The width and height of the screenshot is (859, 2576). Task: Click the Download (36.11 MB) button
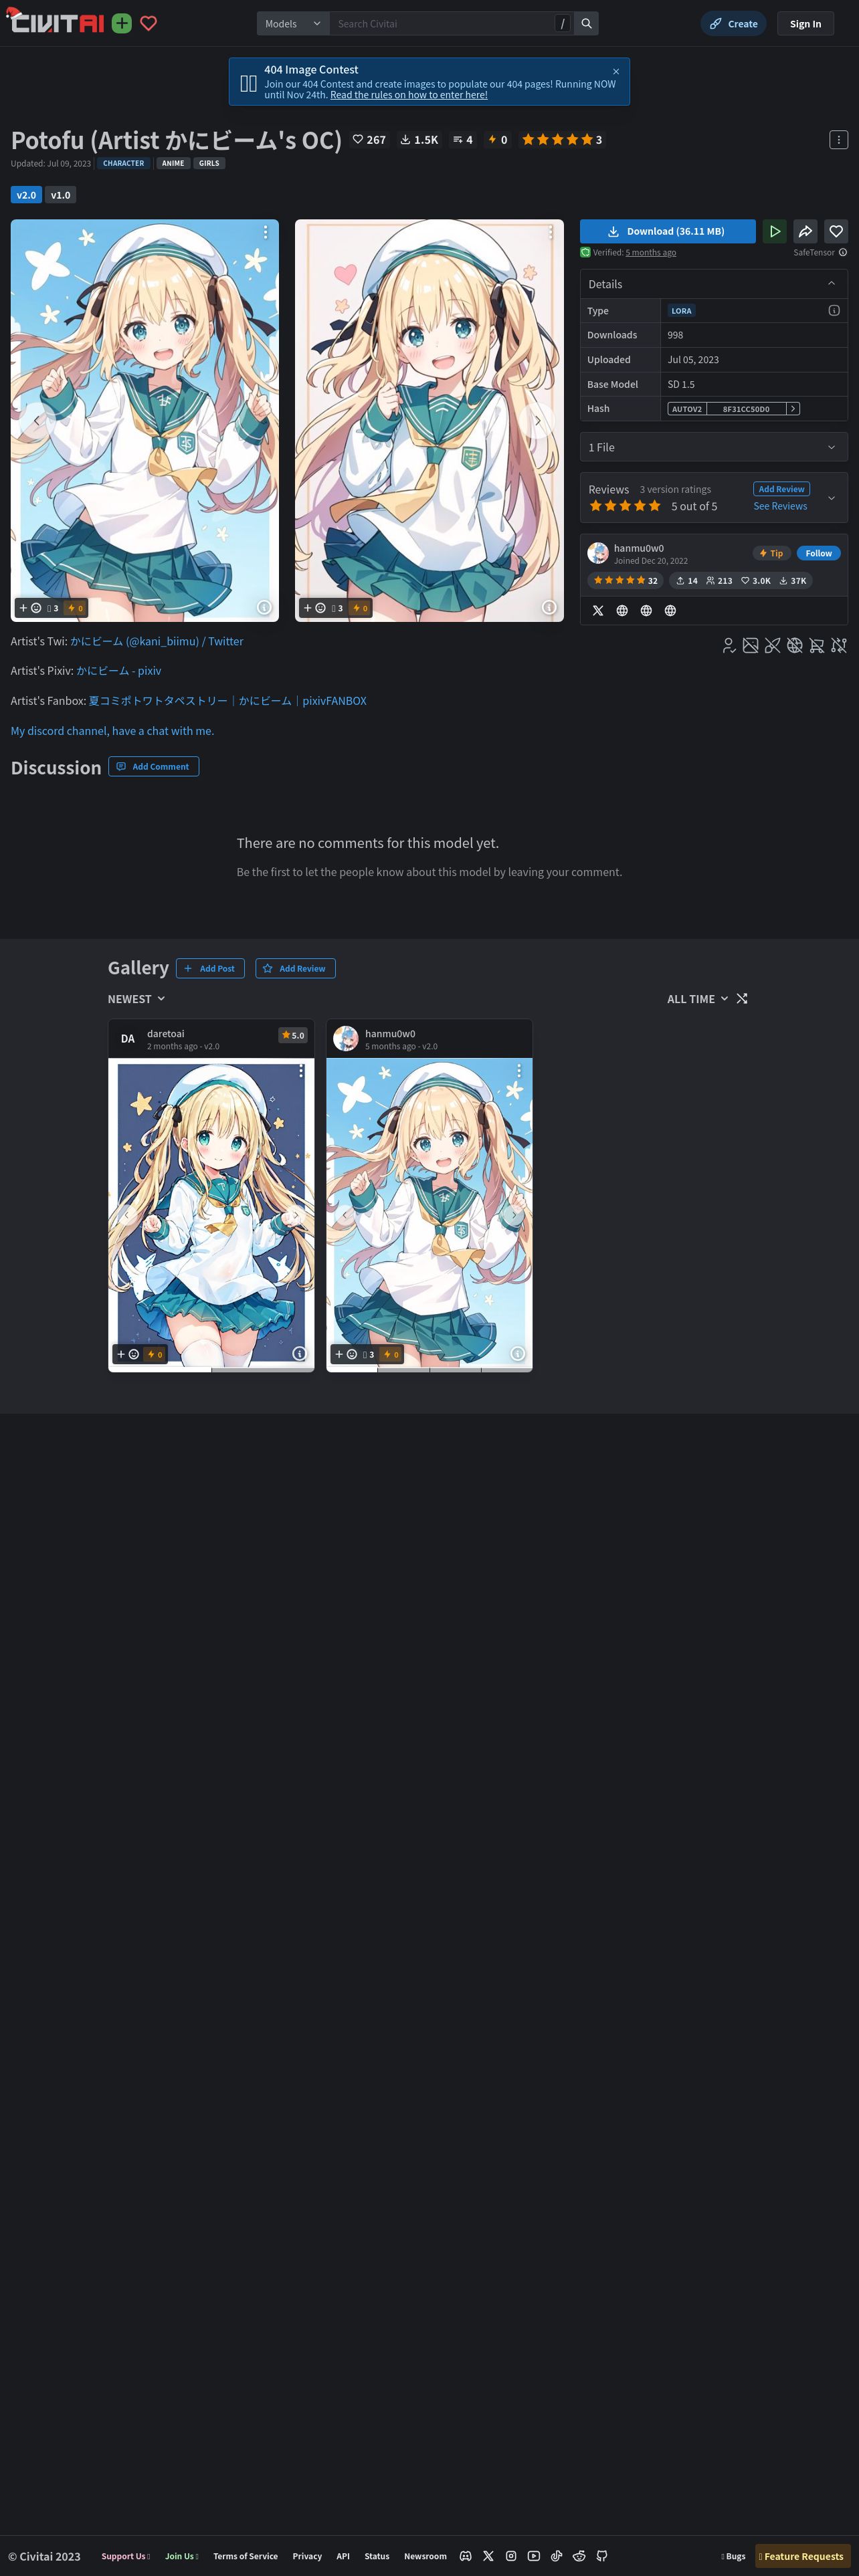(668, 231)
